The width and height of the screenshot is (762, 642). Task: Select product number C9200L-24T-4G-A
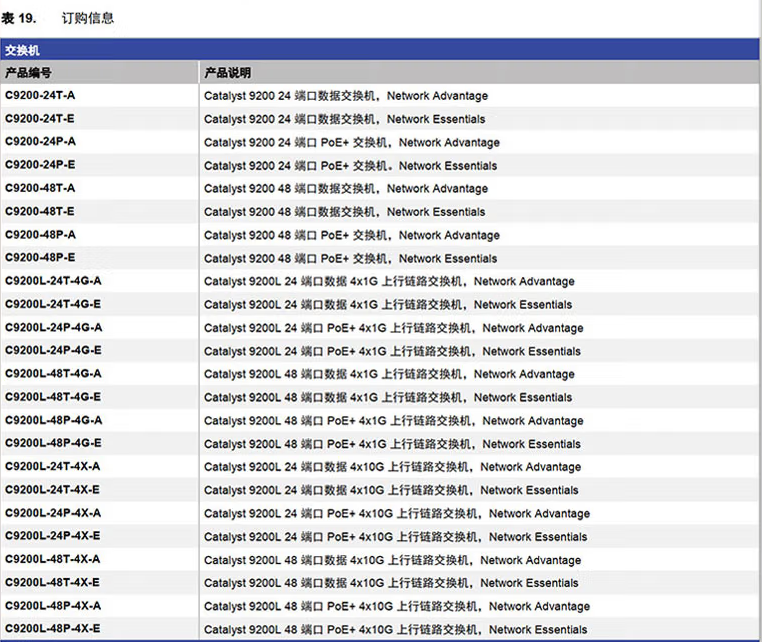coord(53,281)
